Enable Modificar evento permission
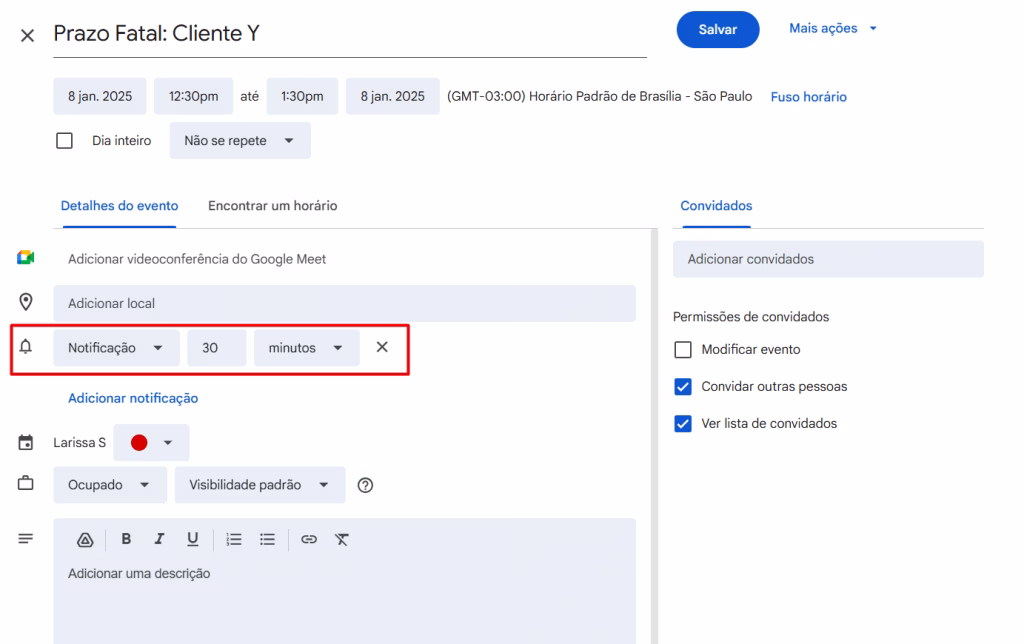 (x=682, y=349)
